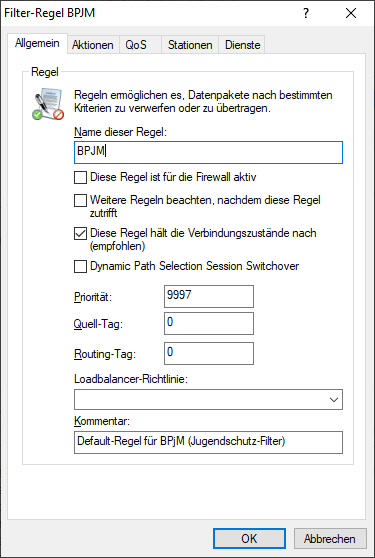Click the firewall rule document icon
The image size is (375, 558).
(48, 105)
